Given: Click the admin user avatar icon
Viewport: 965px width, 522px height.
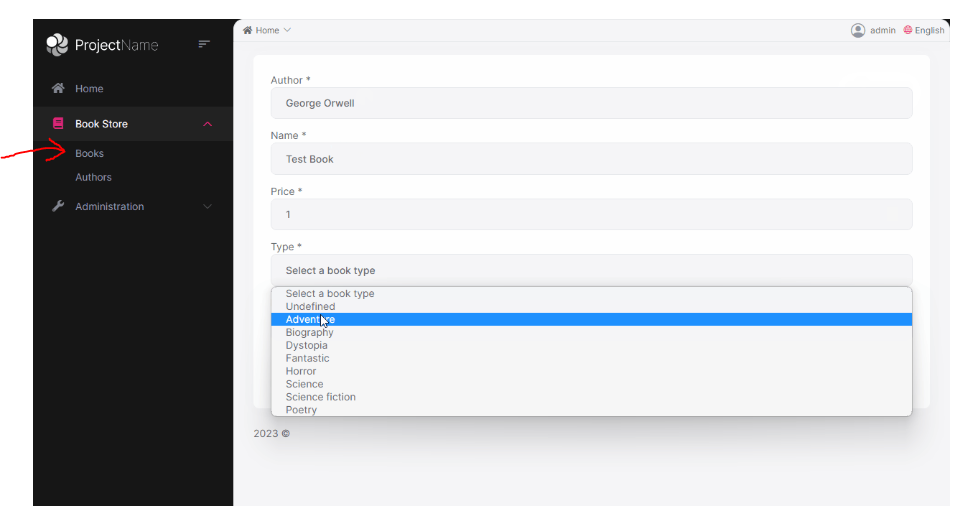Looking at the screenshot, I should [x=858, y=30].
